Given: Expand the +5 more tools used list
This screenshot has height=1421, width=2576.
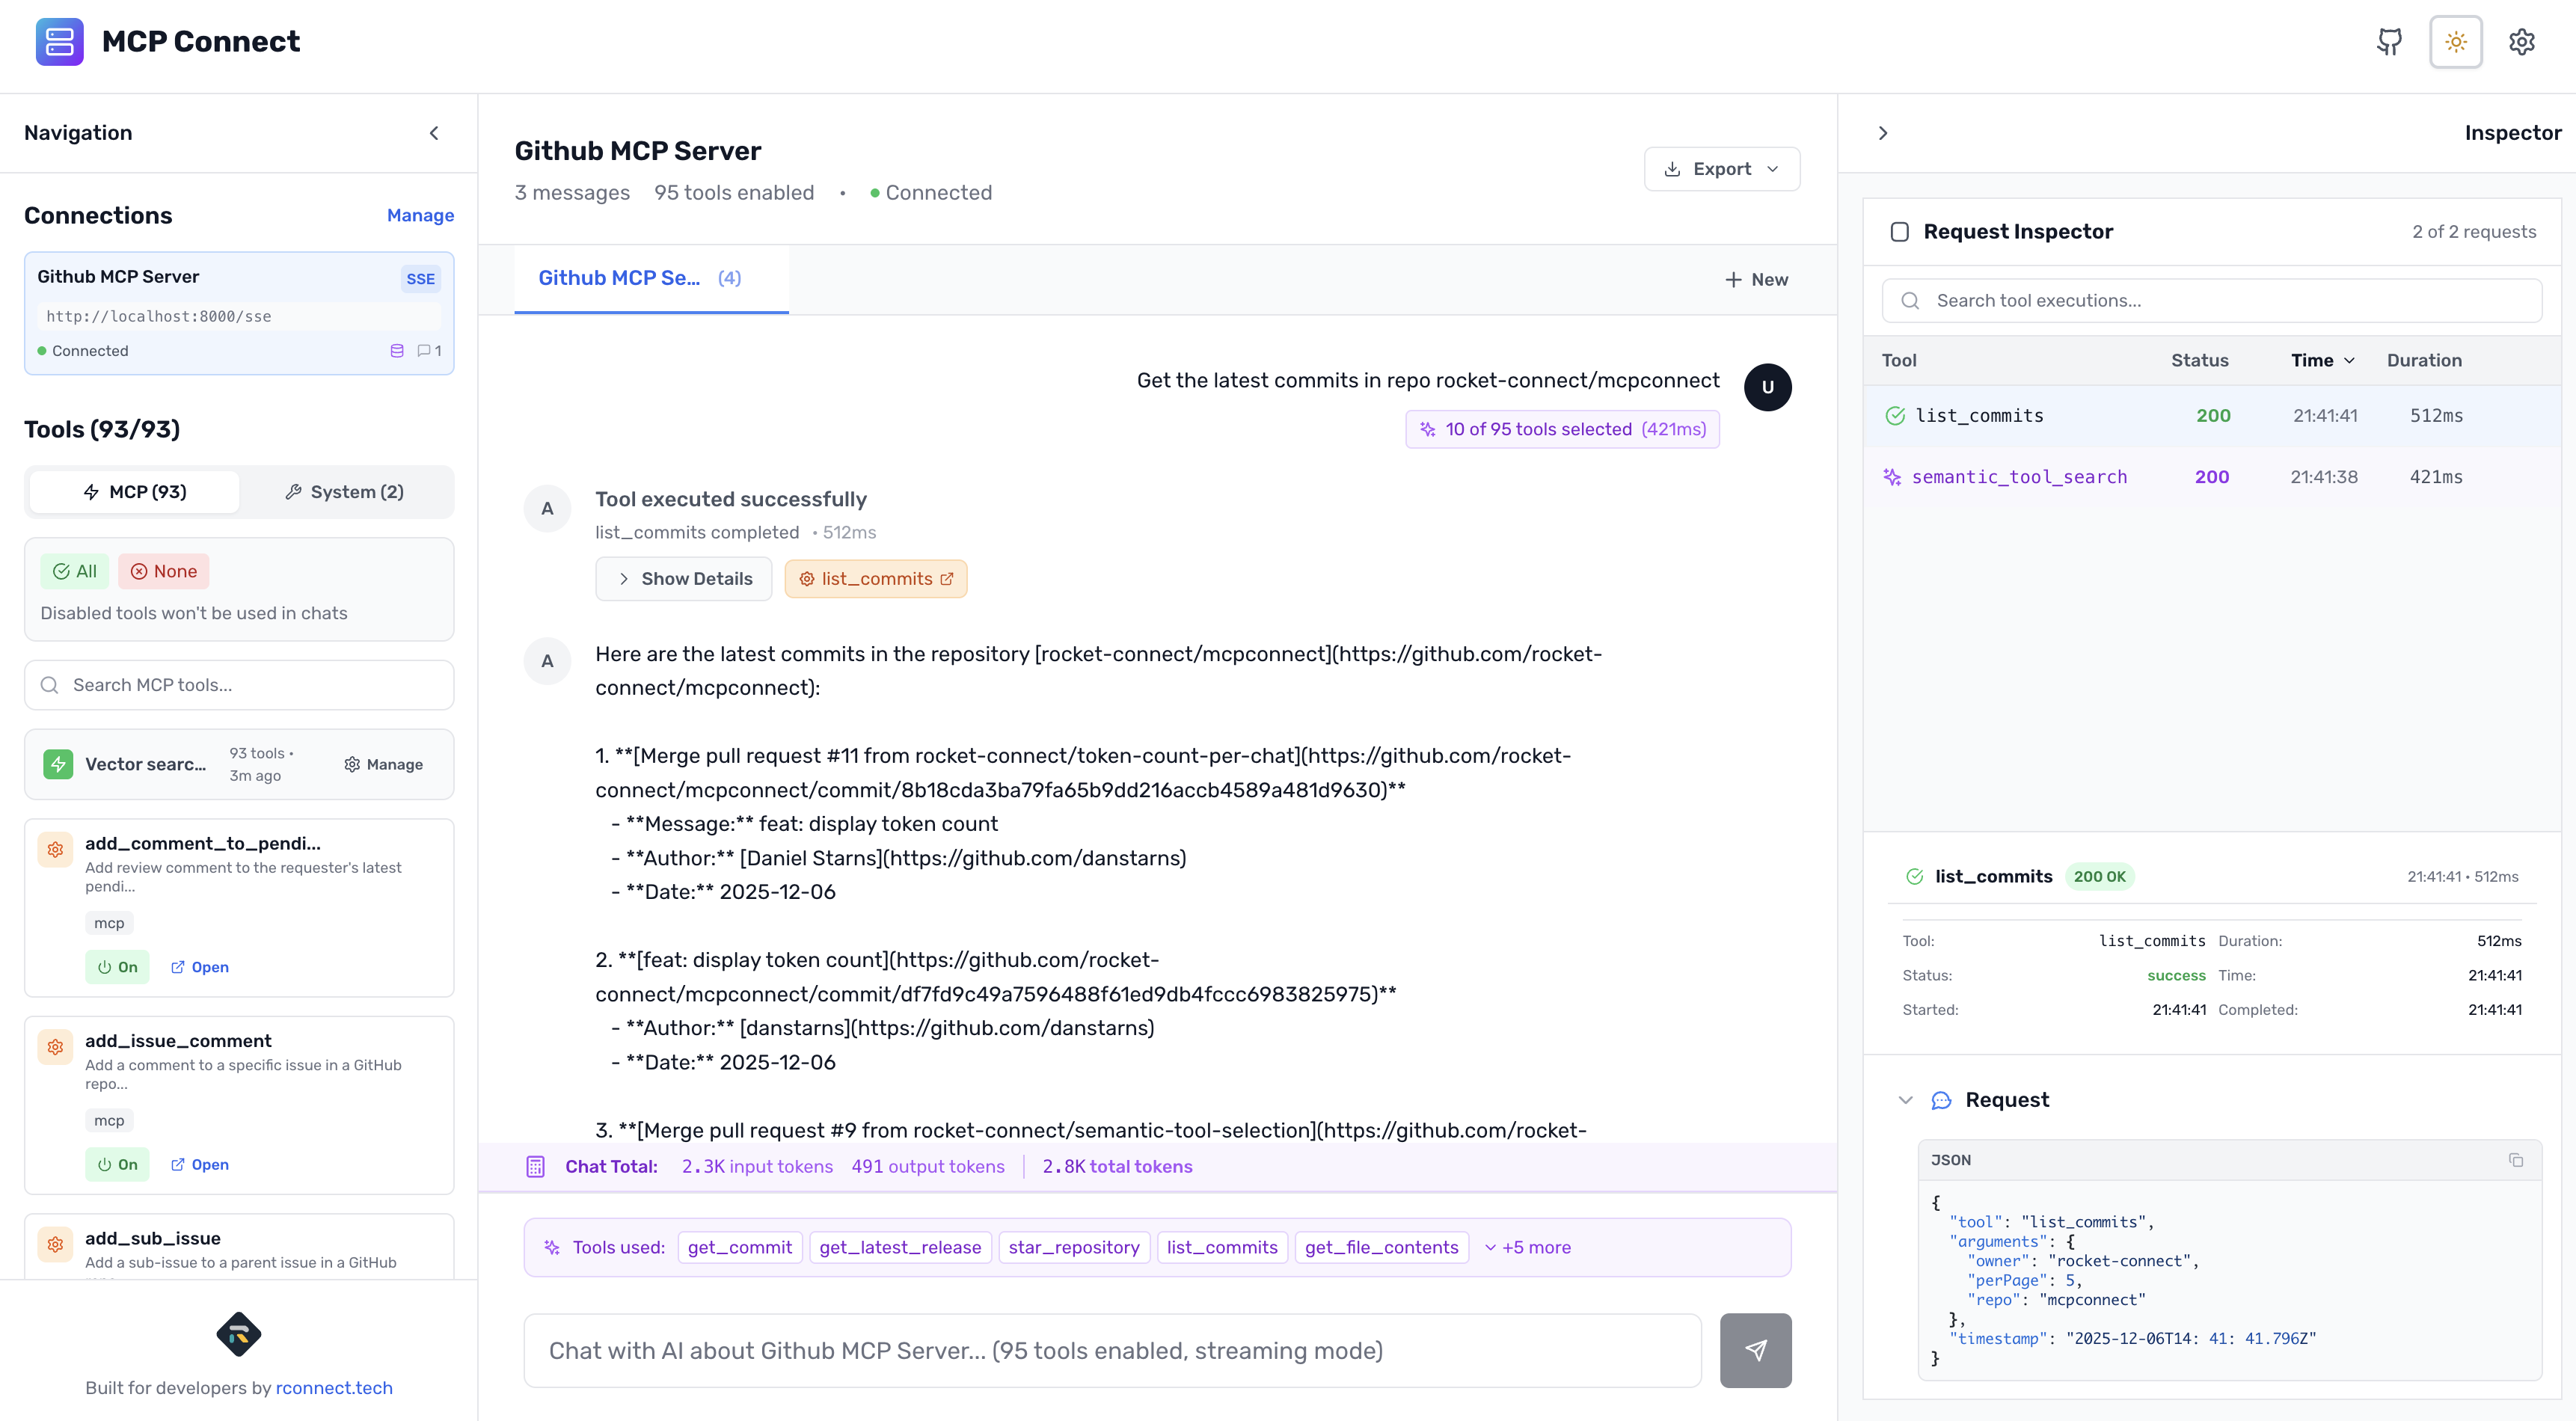Looking at the screenshot, I should click(x=1528, y=1247).
